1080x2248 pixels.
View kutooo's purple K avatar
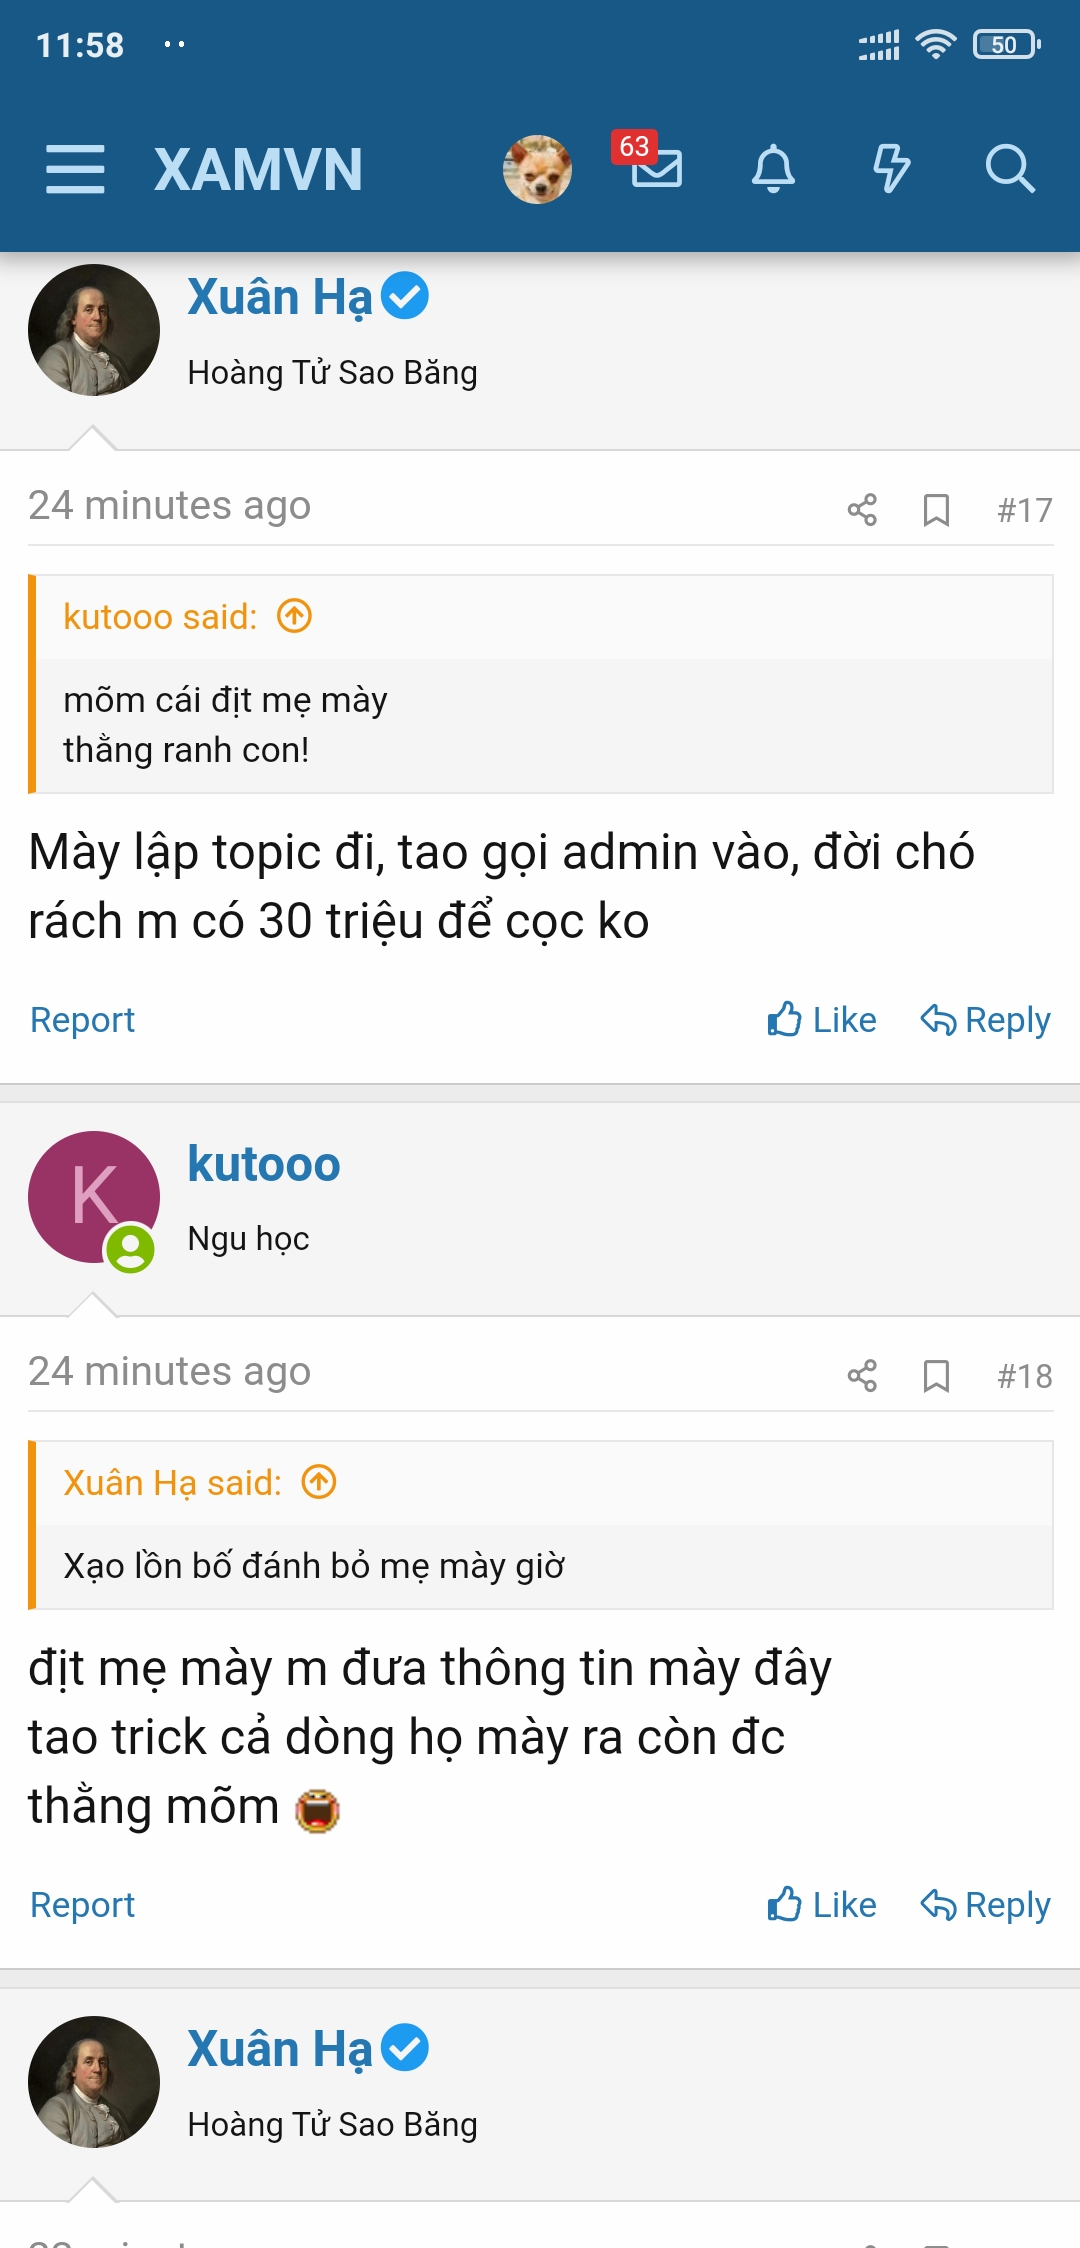(93, 1197)
